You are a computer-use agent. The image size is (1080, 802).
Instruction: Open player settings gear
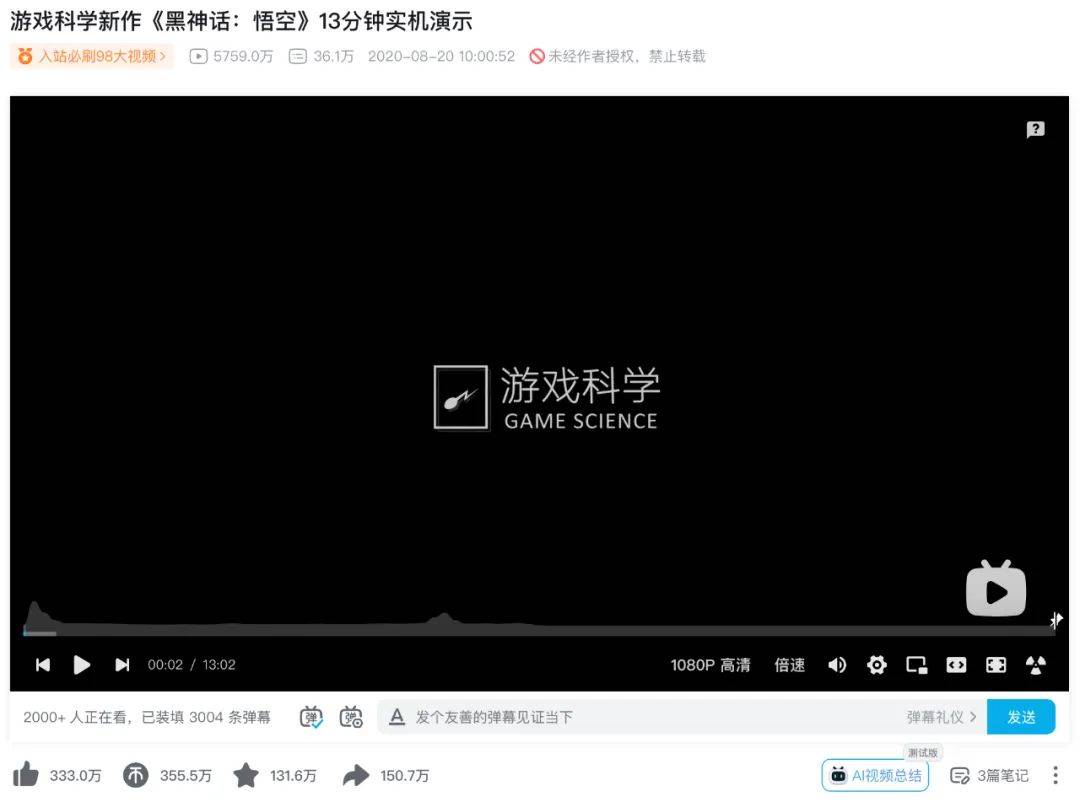[x=876, y=665]
